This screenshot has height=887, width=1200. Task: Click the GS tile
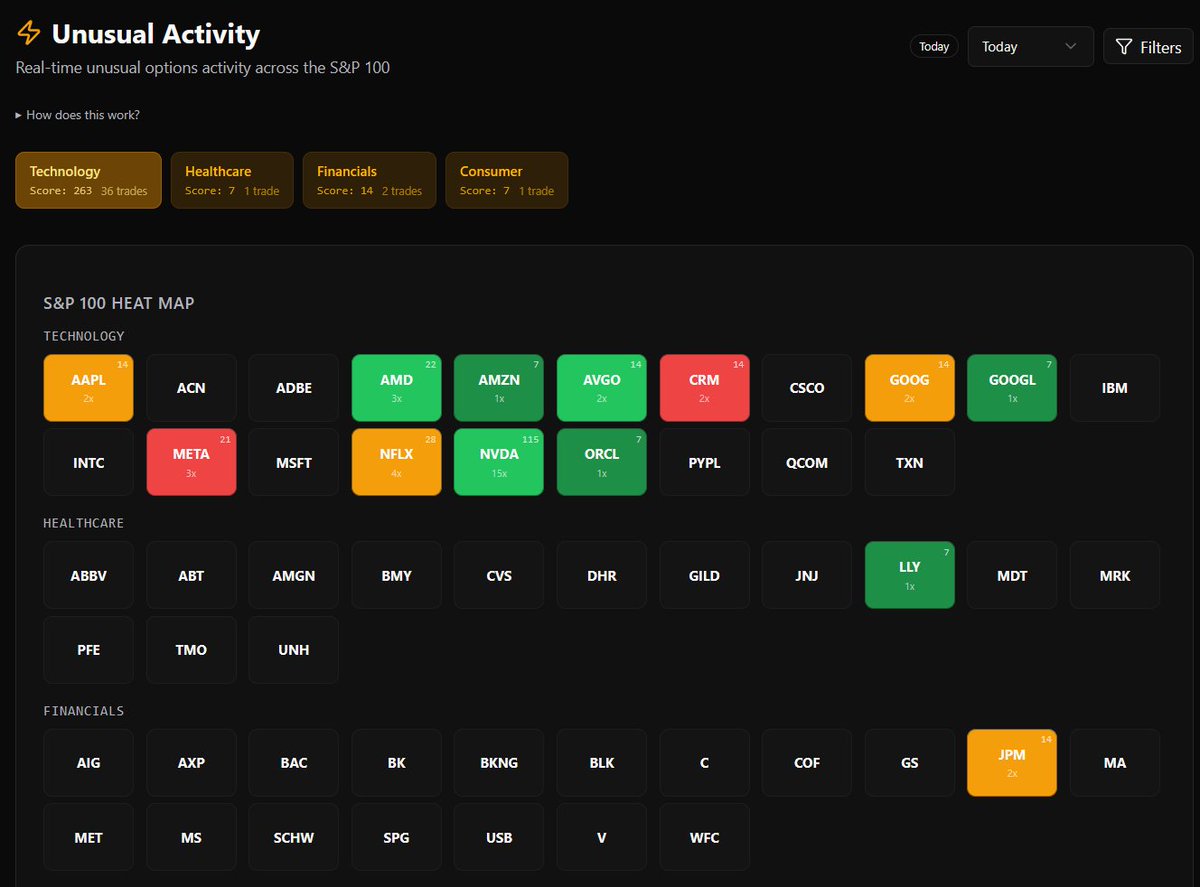(x=909, y=762)
